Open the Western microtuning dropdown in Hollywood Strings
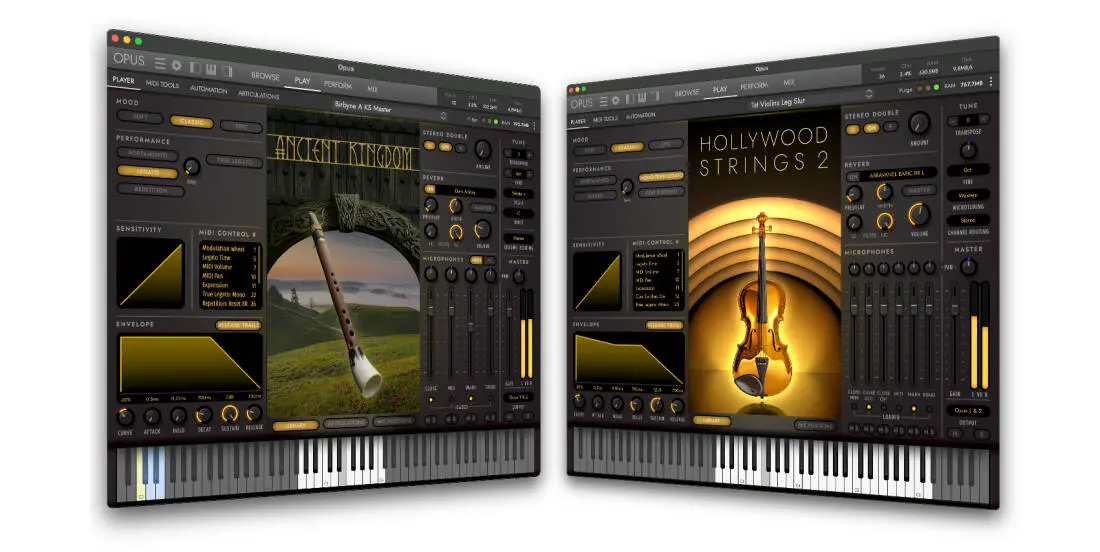Viewport: 1100px width, 552px height. click(x=968, y=195)
